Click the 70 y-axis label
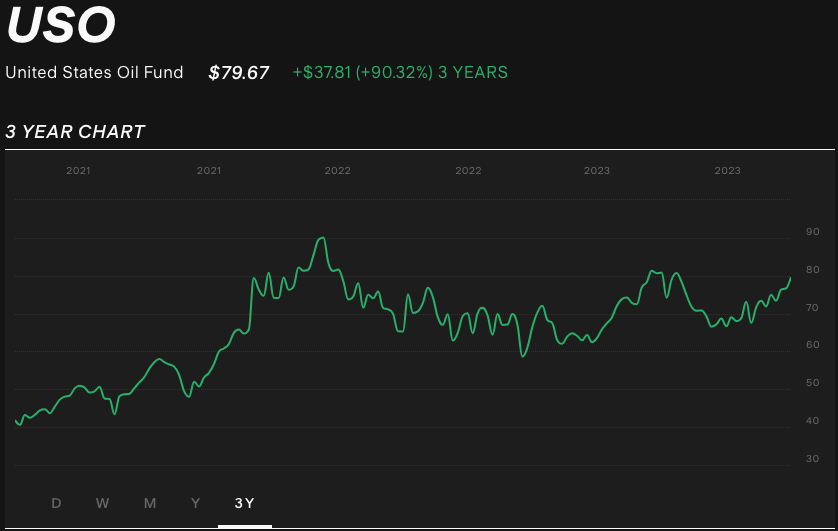The image size is (838, 531). [x=812, y=307]
